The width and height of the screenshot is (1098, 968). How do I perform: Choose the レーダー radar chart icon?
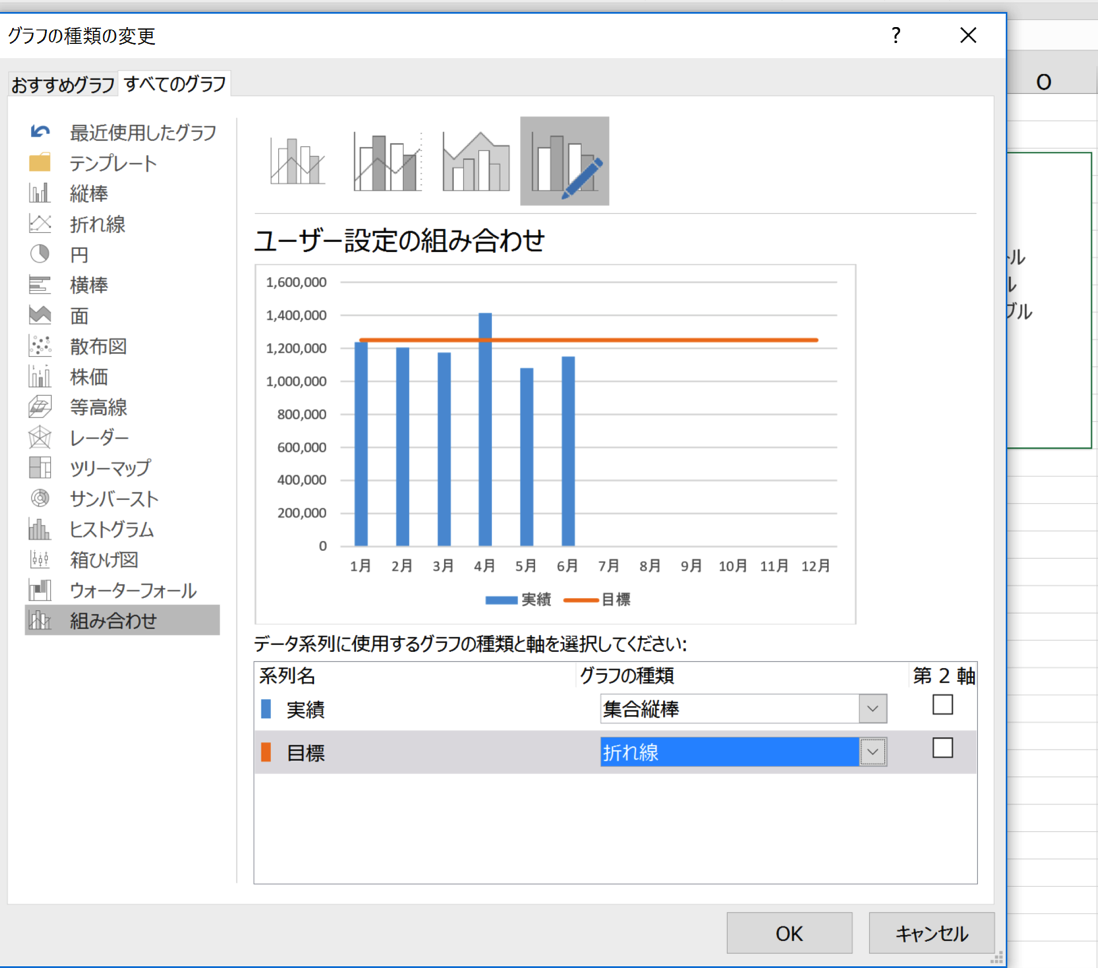[40, 437]
